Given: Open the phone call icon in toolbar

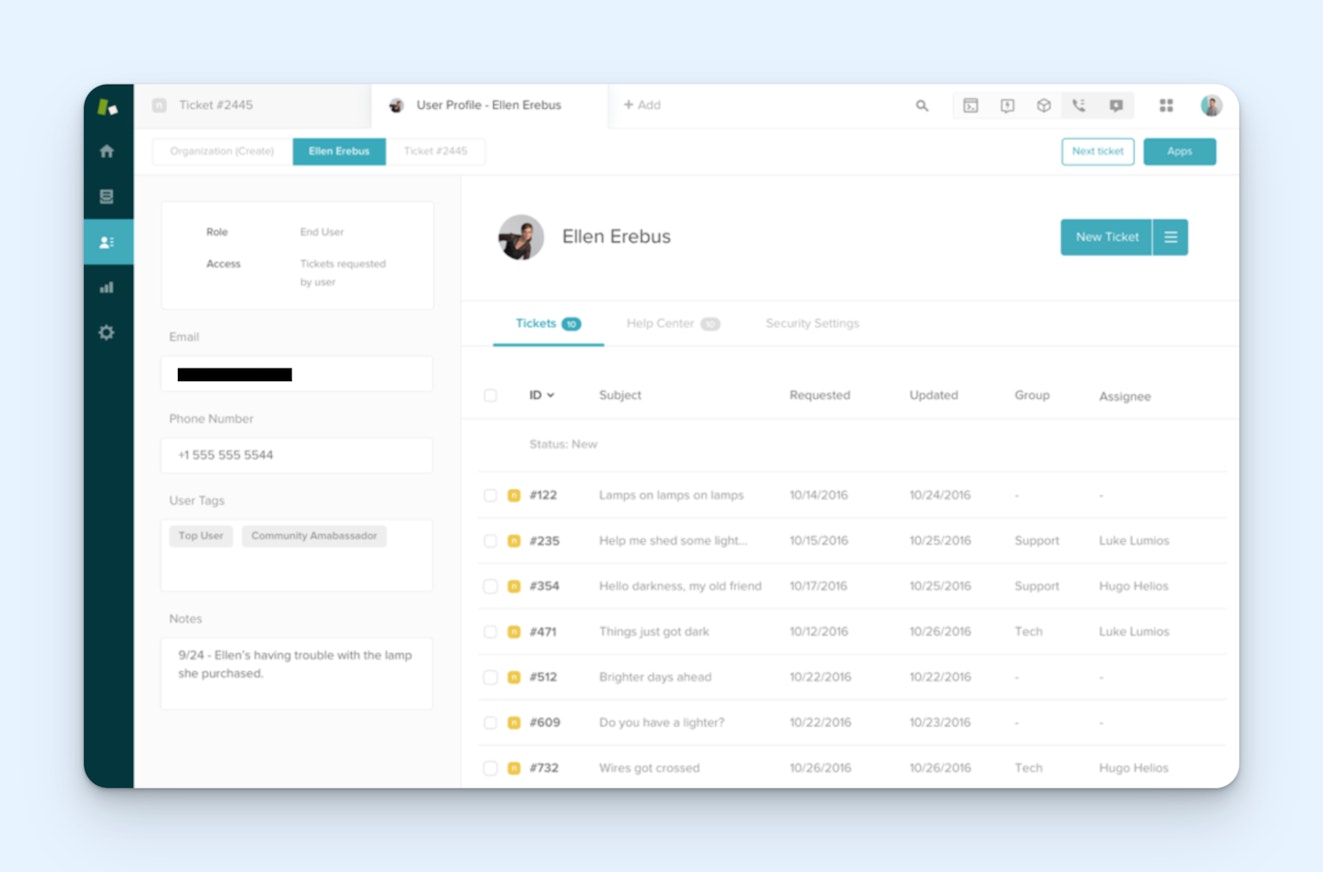Looking at the screenshot, I should click(1079, 106).
